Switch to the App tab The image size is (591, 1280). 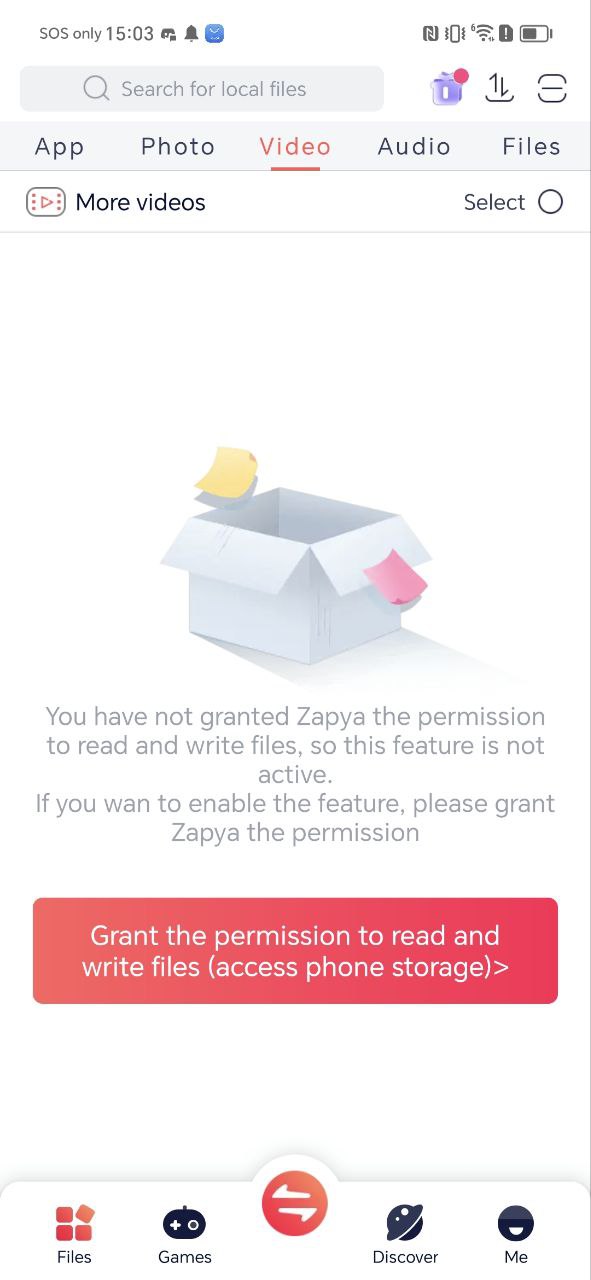coord(60,146)
